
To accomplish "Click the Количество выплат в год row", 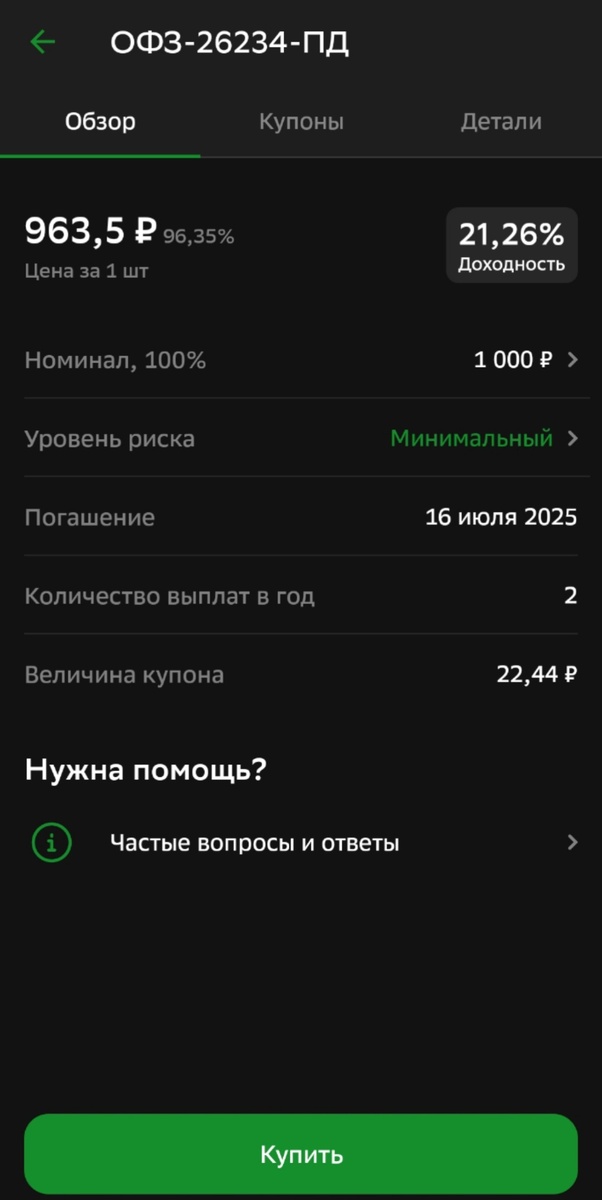I will click(x=300, y=595).
